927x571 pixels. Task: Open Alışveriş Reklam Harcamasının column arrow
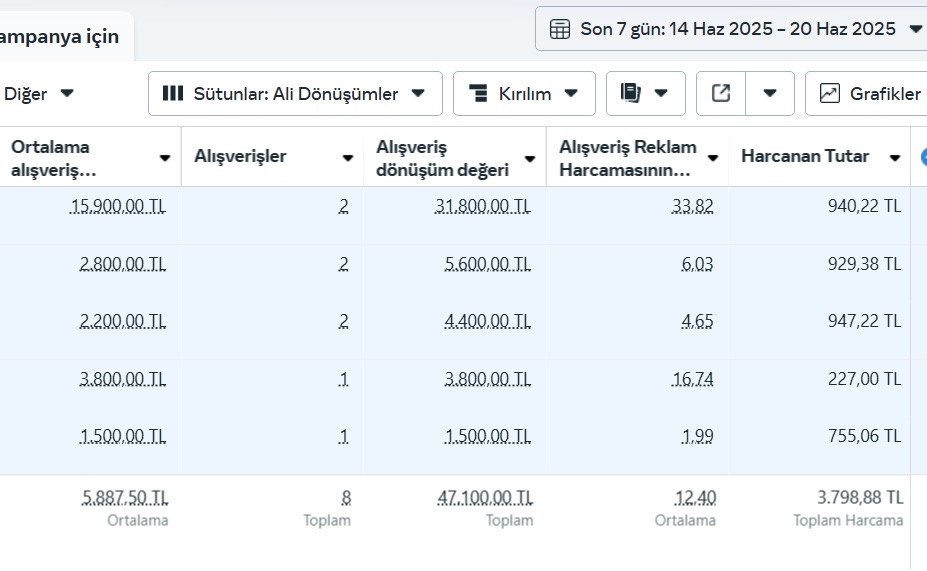[712, 158]
